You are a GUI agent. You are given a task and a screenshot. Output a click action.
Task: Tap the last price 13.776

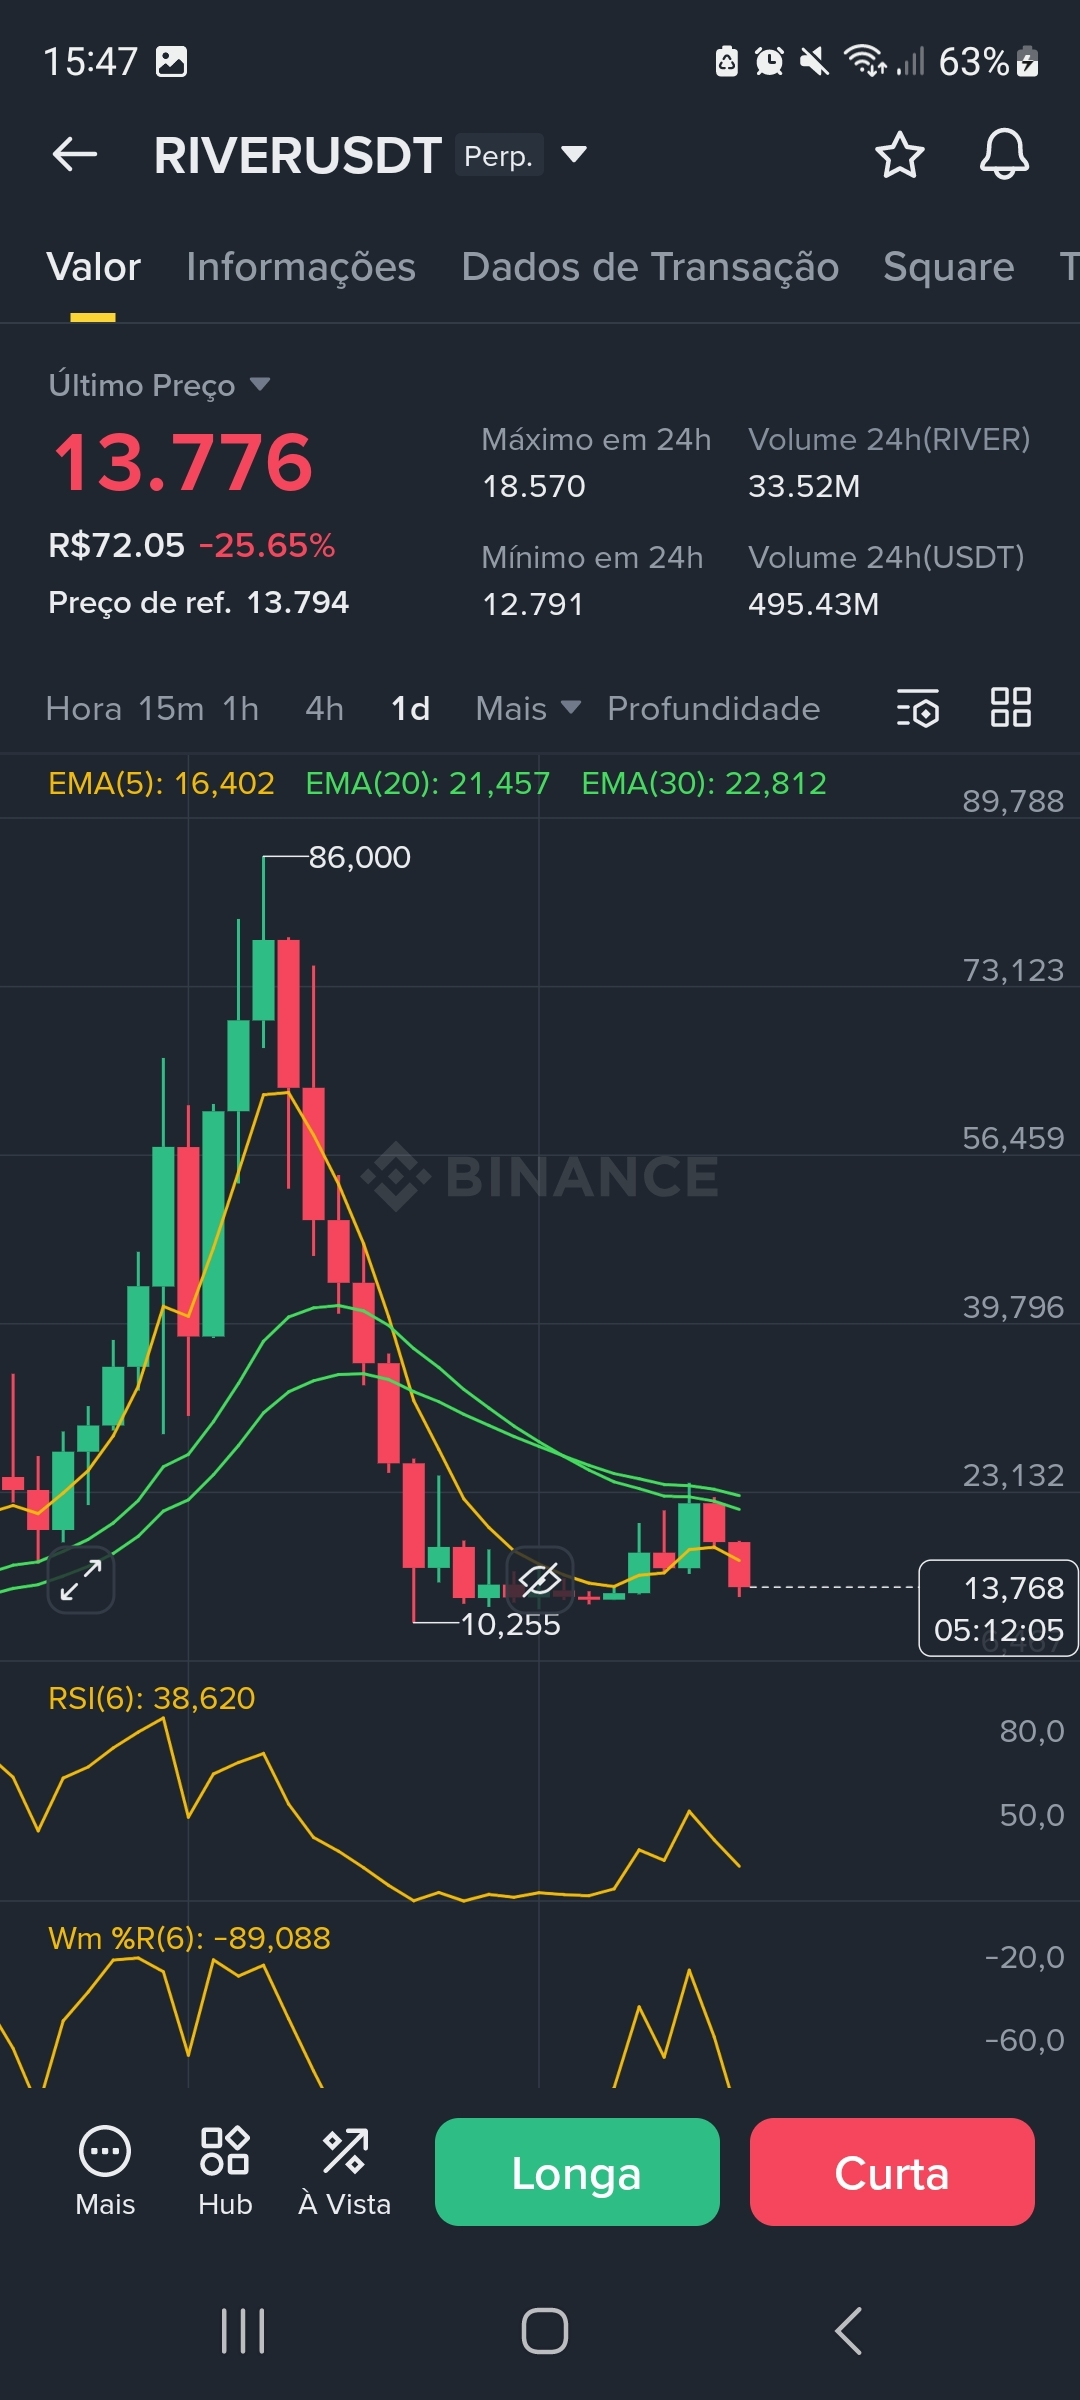pyautogui.click(x=183, y=462)
